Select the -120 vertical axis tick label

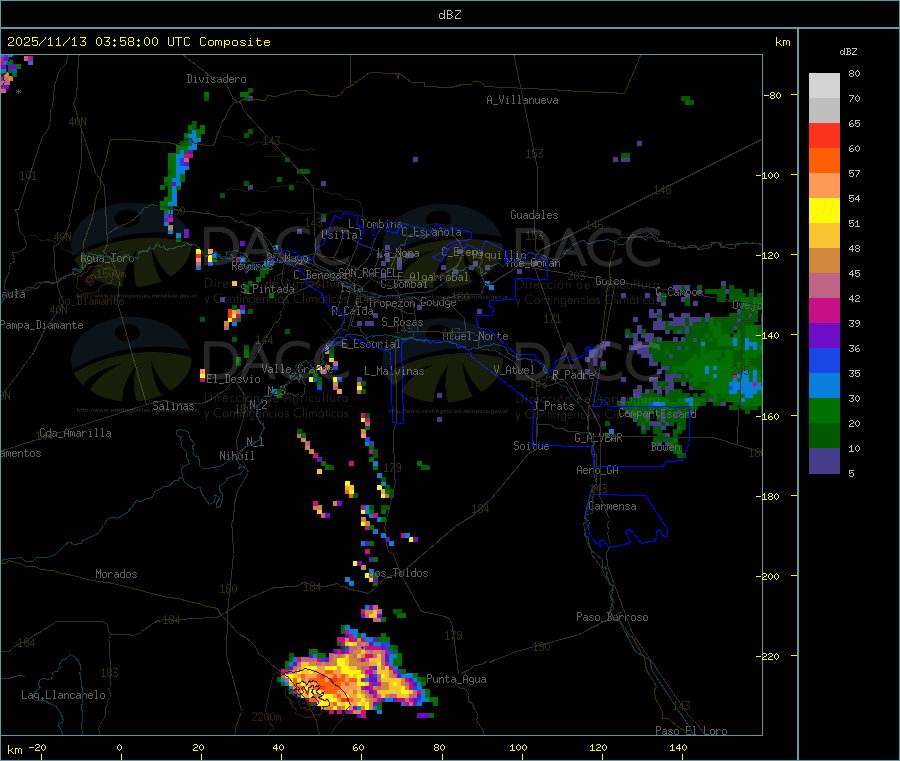coord(771,255)
